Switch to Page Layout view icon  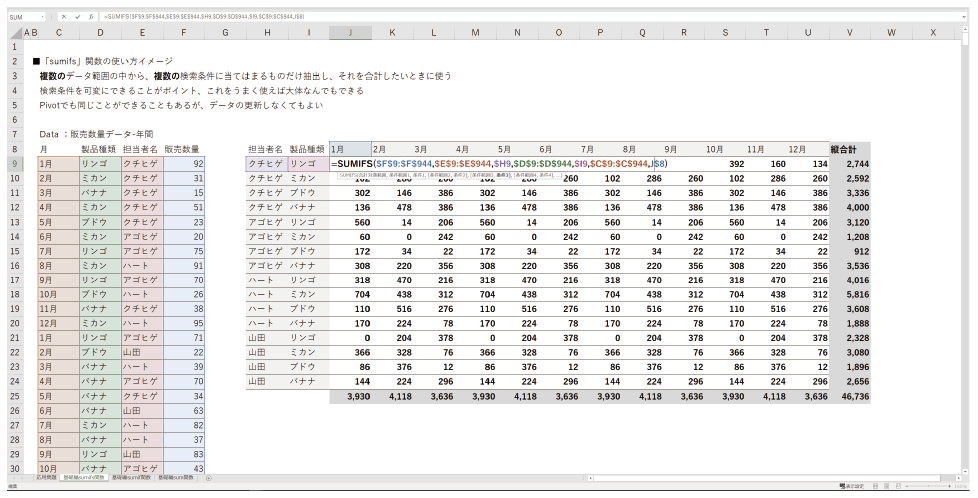(x=886, y=486)
